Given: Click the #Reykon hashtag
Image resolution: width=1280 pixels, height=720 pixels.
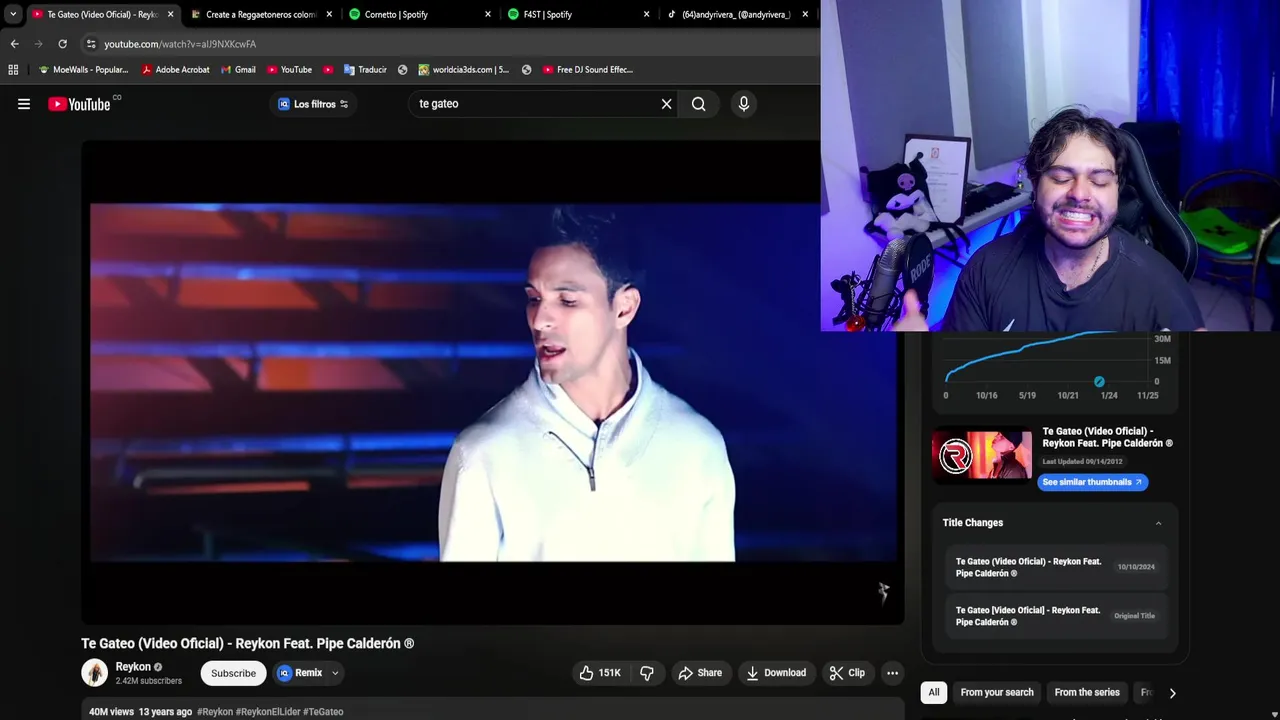Looking at the screenshot, I should tap(215, 712).
